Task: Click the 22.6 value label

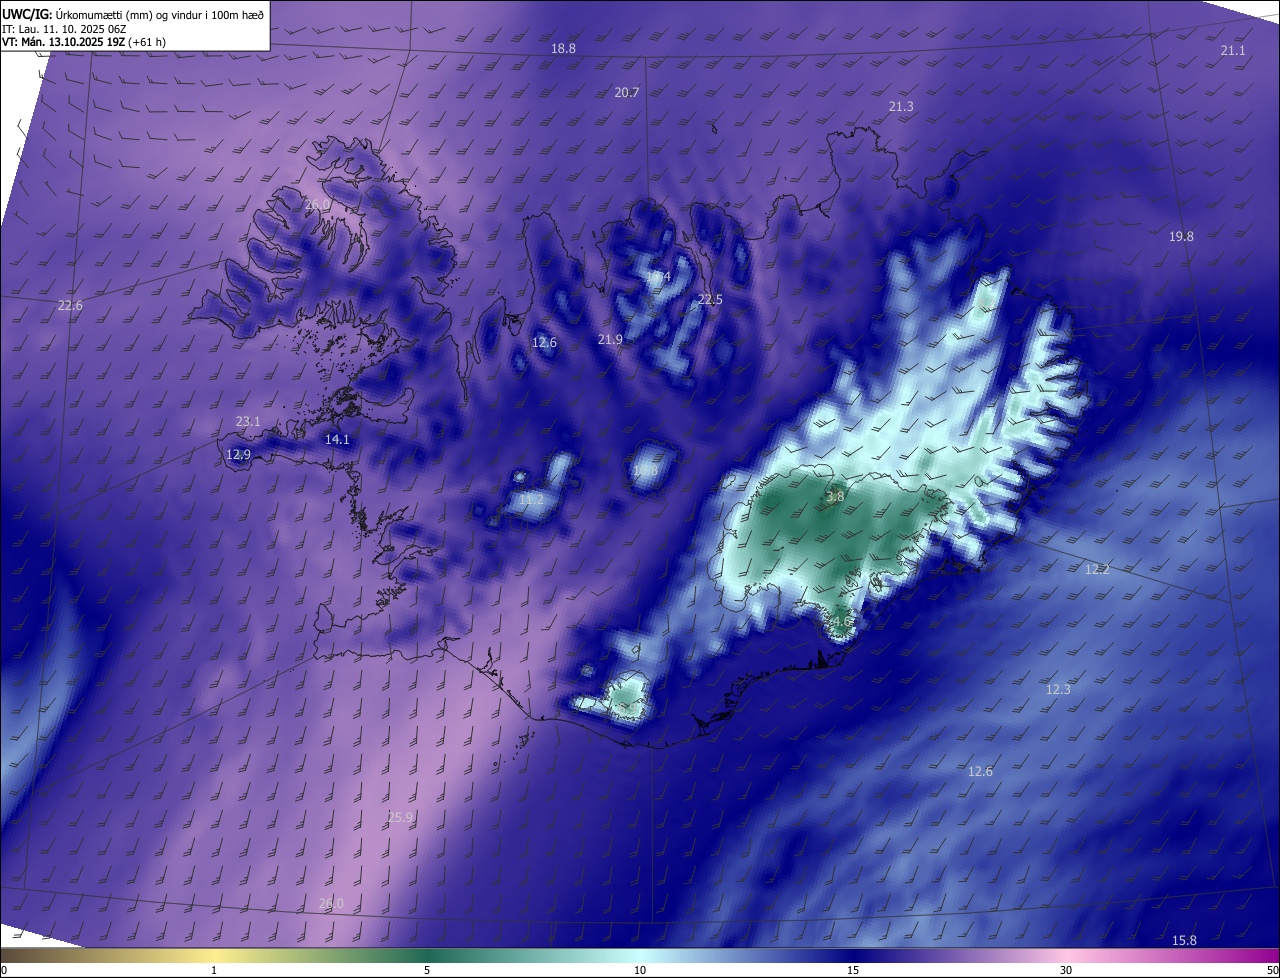Action: (x=70, y=306)
